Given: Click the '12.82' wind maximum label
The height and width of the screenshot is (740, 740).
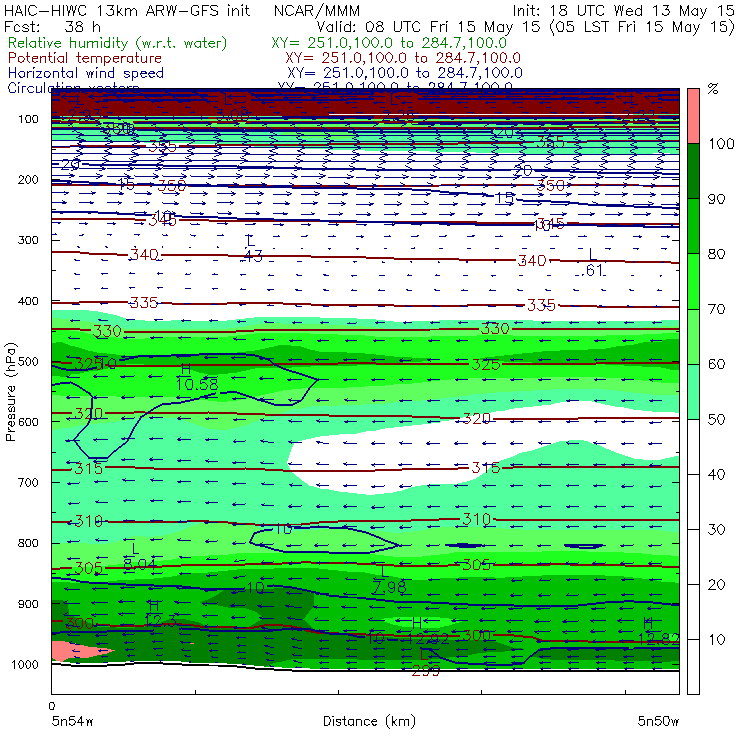Looking at the screenshot, I should pyautogui.click(x=658, y=639).
